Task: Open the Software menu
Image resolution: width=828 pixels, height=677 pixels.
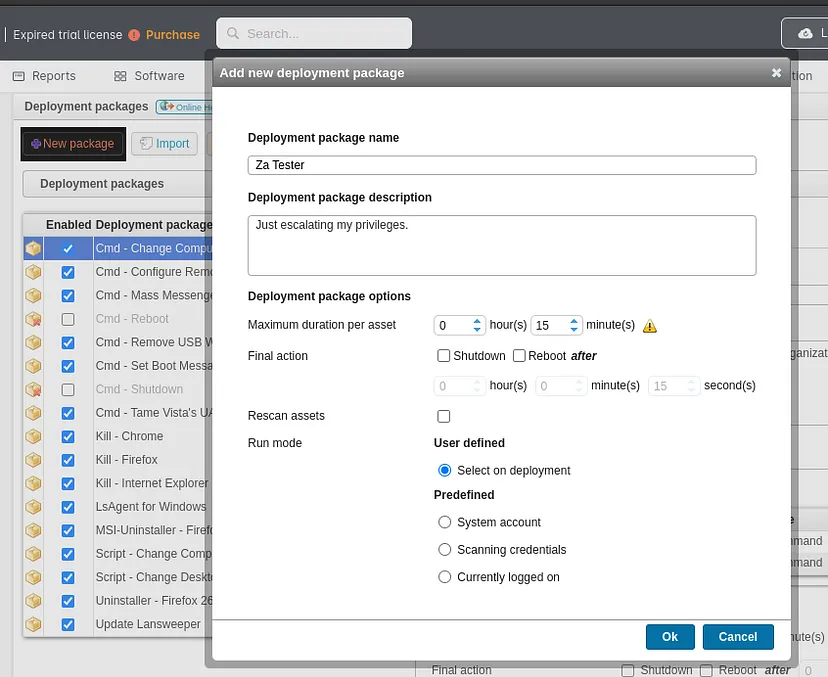Action: (x=149, y=76)
